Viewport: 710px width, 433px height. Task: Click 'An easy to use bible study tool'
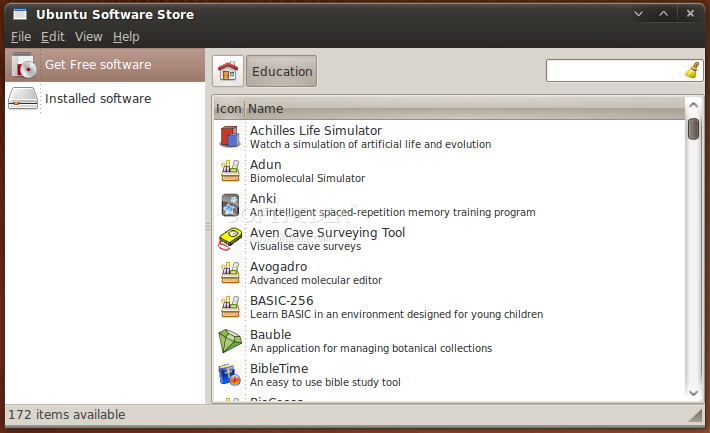pyautogui.click(x=325, y=383)
